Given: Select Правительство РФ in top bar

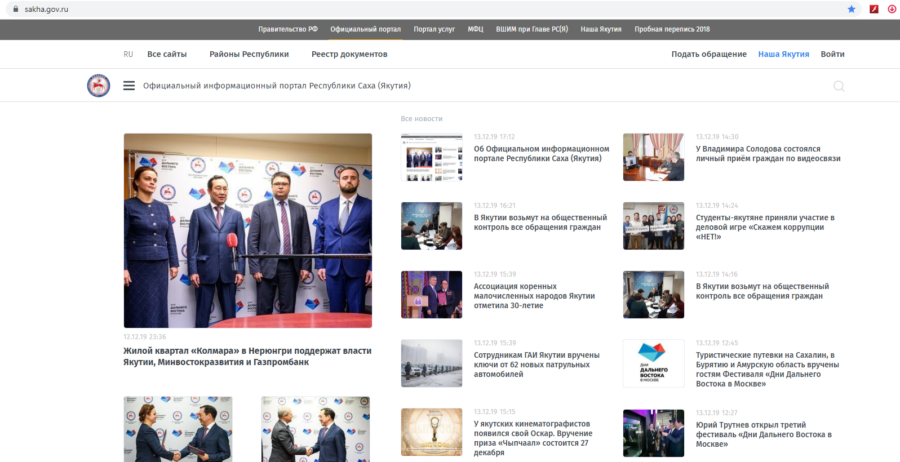Looking at the screenshot, I should pos(288,29).
